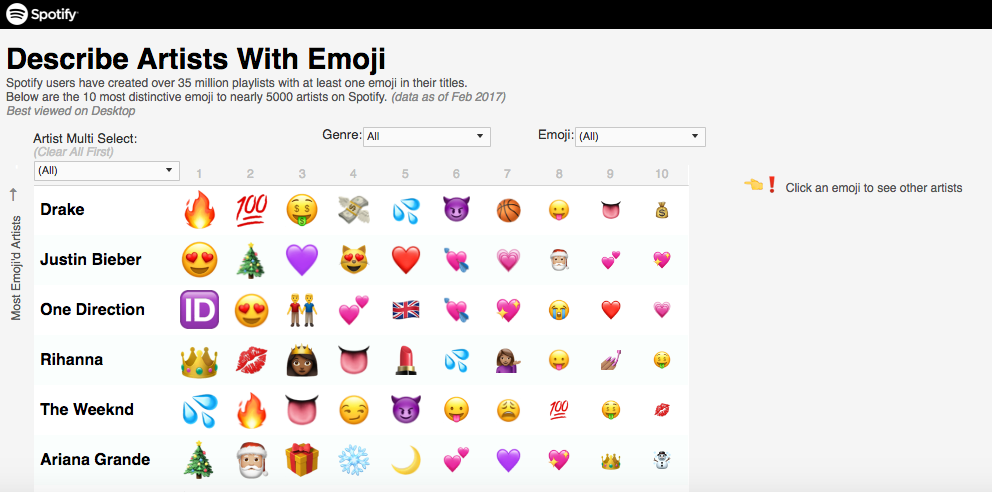Click Rihanna's lipstick emoji

click(x=406, y=360)
